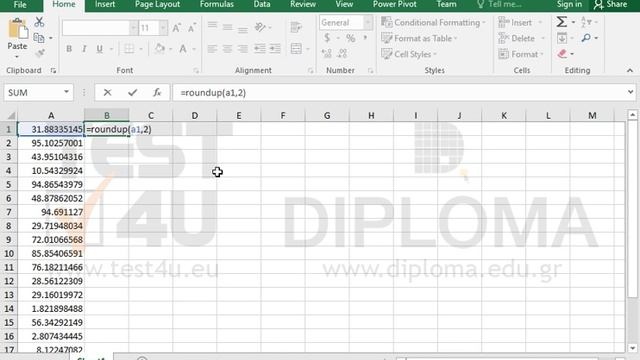Switch to the Page Layout tab
Screen dimensions: 640x360
tap(157, 4)
